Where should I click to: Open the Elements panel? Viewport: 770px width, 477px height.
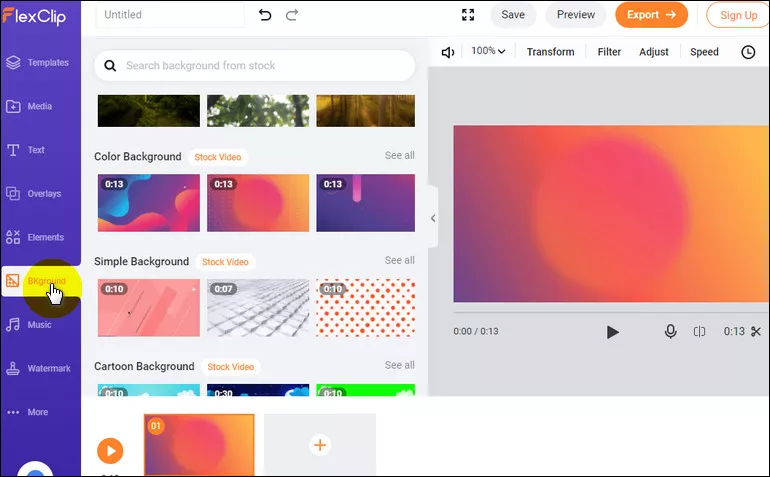click(35, 237)
